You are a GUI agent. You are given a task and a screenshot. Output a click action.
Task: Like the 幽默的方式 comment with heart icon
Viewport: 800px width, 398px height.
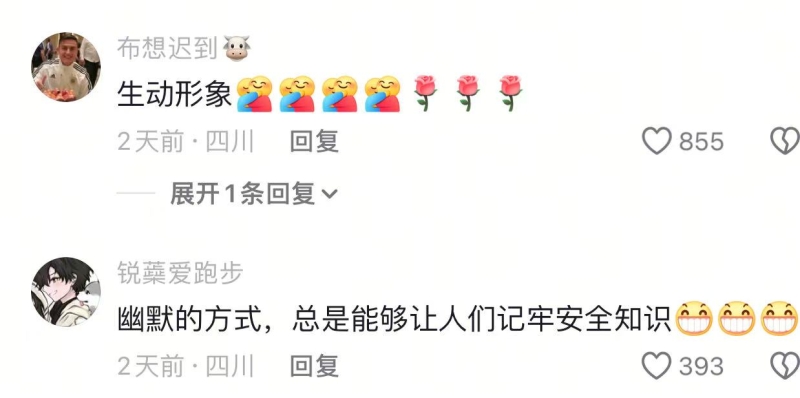[656, 366]
